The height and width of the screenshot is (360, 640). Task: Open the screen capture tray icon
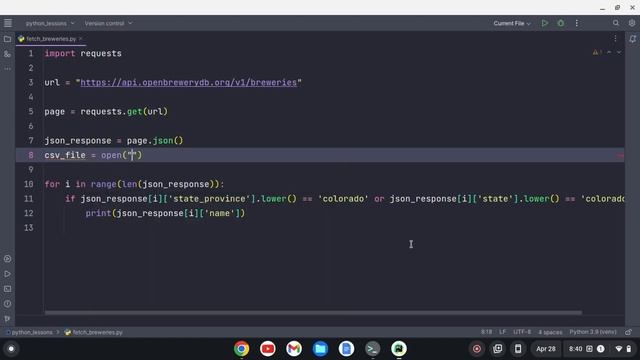coord(498,349)
